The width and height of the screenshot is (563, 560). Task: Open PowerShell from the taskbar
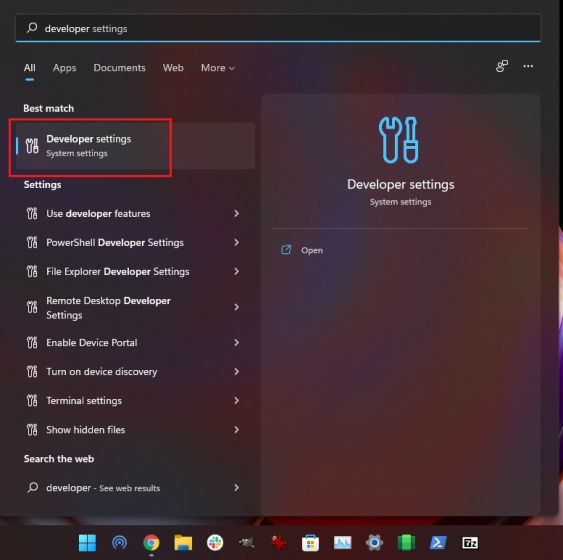(x=438, y=543)
